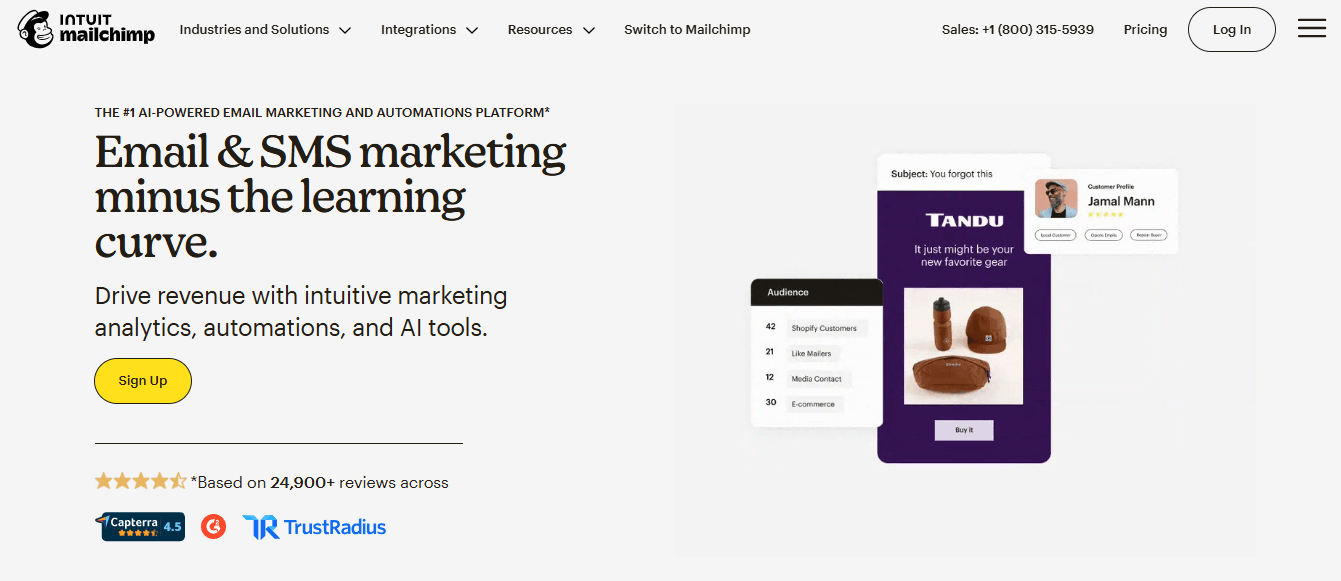Viewport: 1341px width, 581px height.
Task: Click the G2 review logo
Action: point(213,526)
